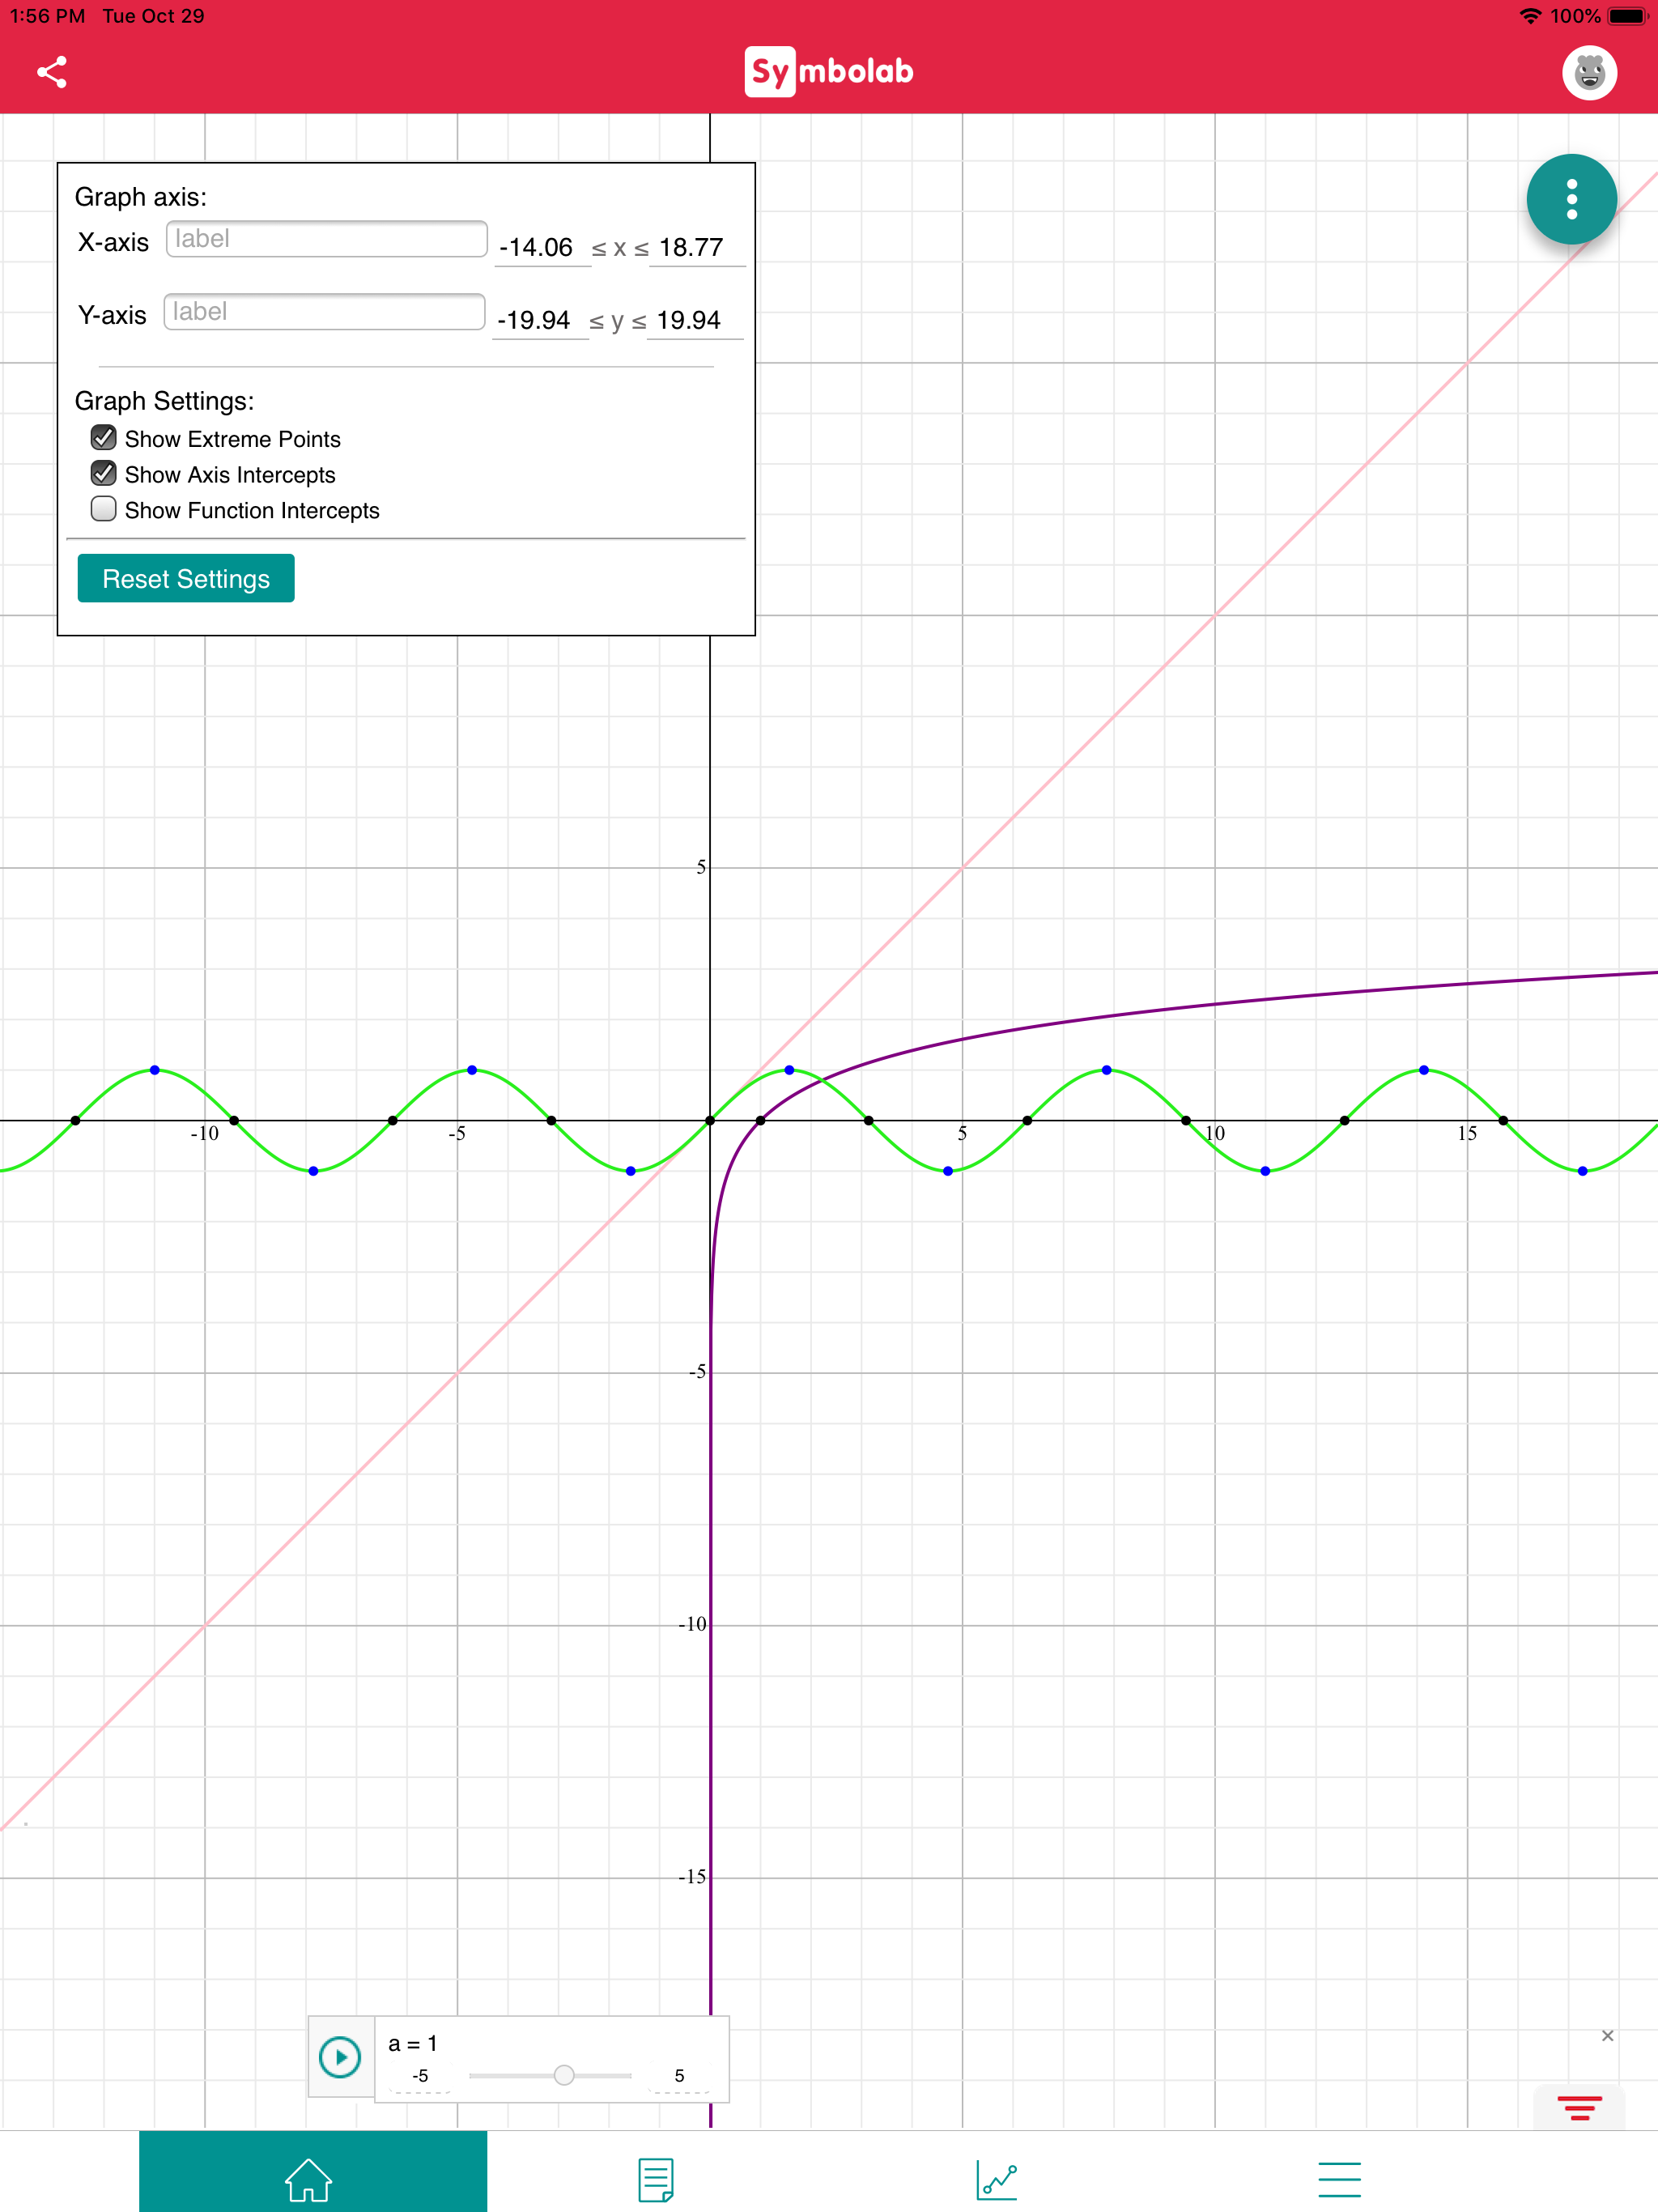This screenshot has height=2212, width=1658.
Task: Edit the y minimum value -19.94
Action: [x=540, y=320]
